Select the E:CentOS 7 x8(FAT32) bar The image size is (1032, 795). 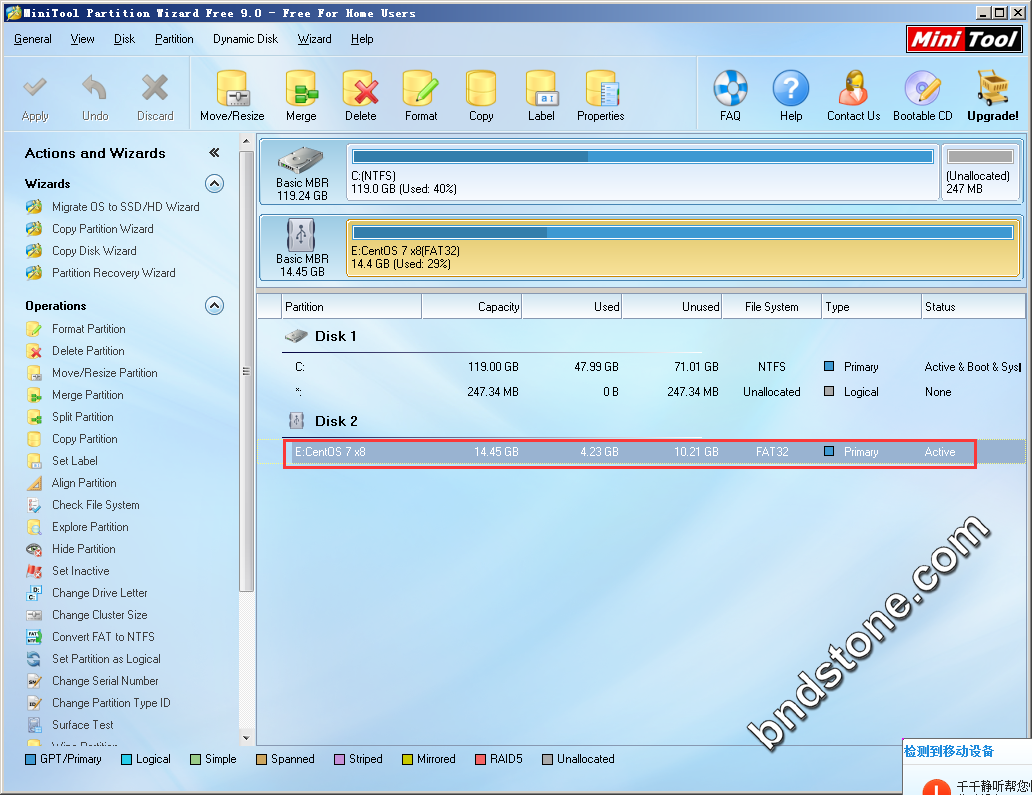point(683,247)
